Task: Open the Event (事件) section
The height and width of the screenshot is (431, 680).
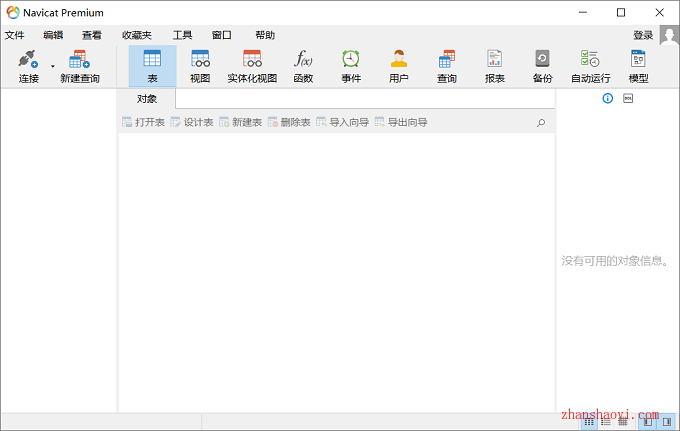Action: (351, 66)
